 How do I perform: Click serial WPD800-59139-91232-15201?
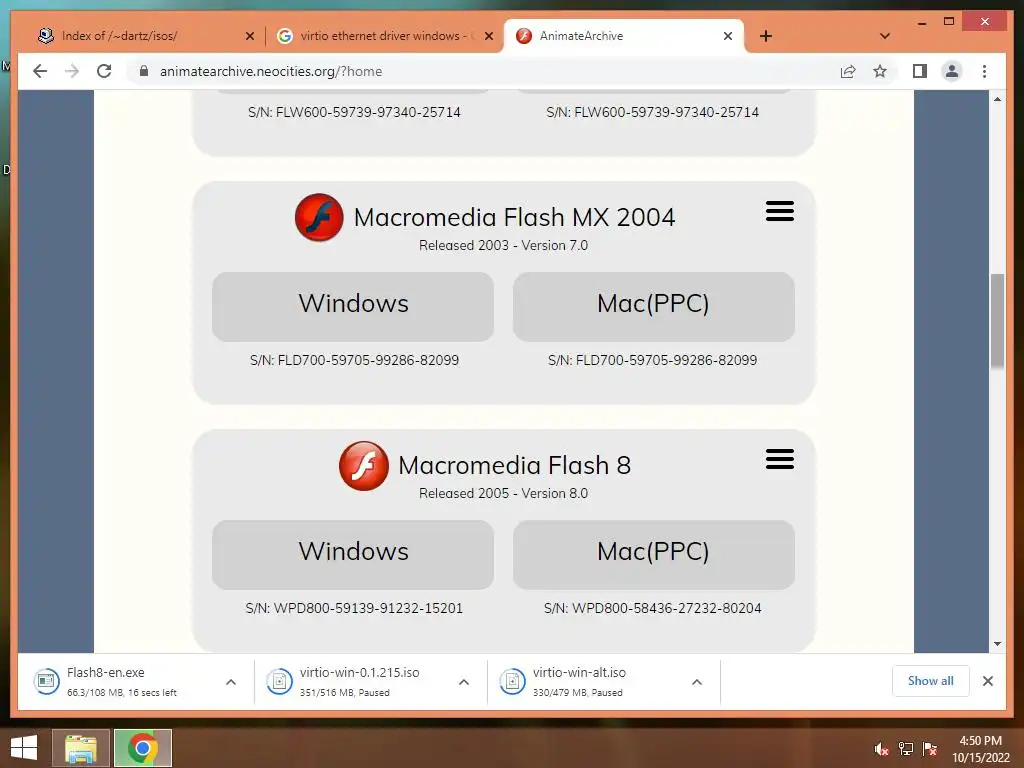coord(354,608)
